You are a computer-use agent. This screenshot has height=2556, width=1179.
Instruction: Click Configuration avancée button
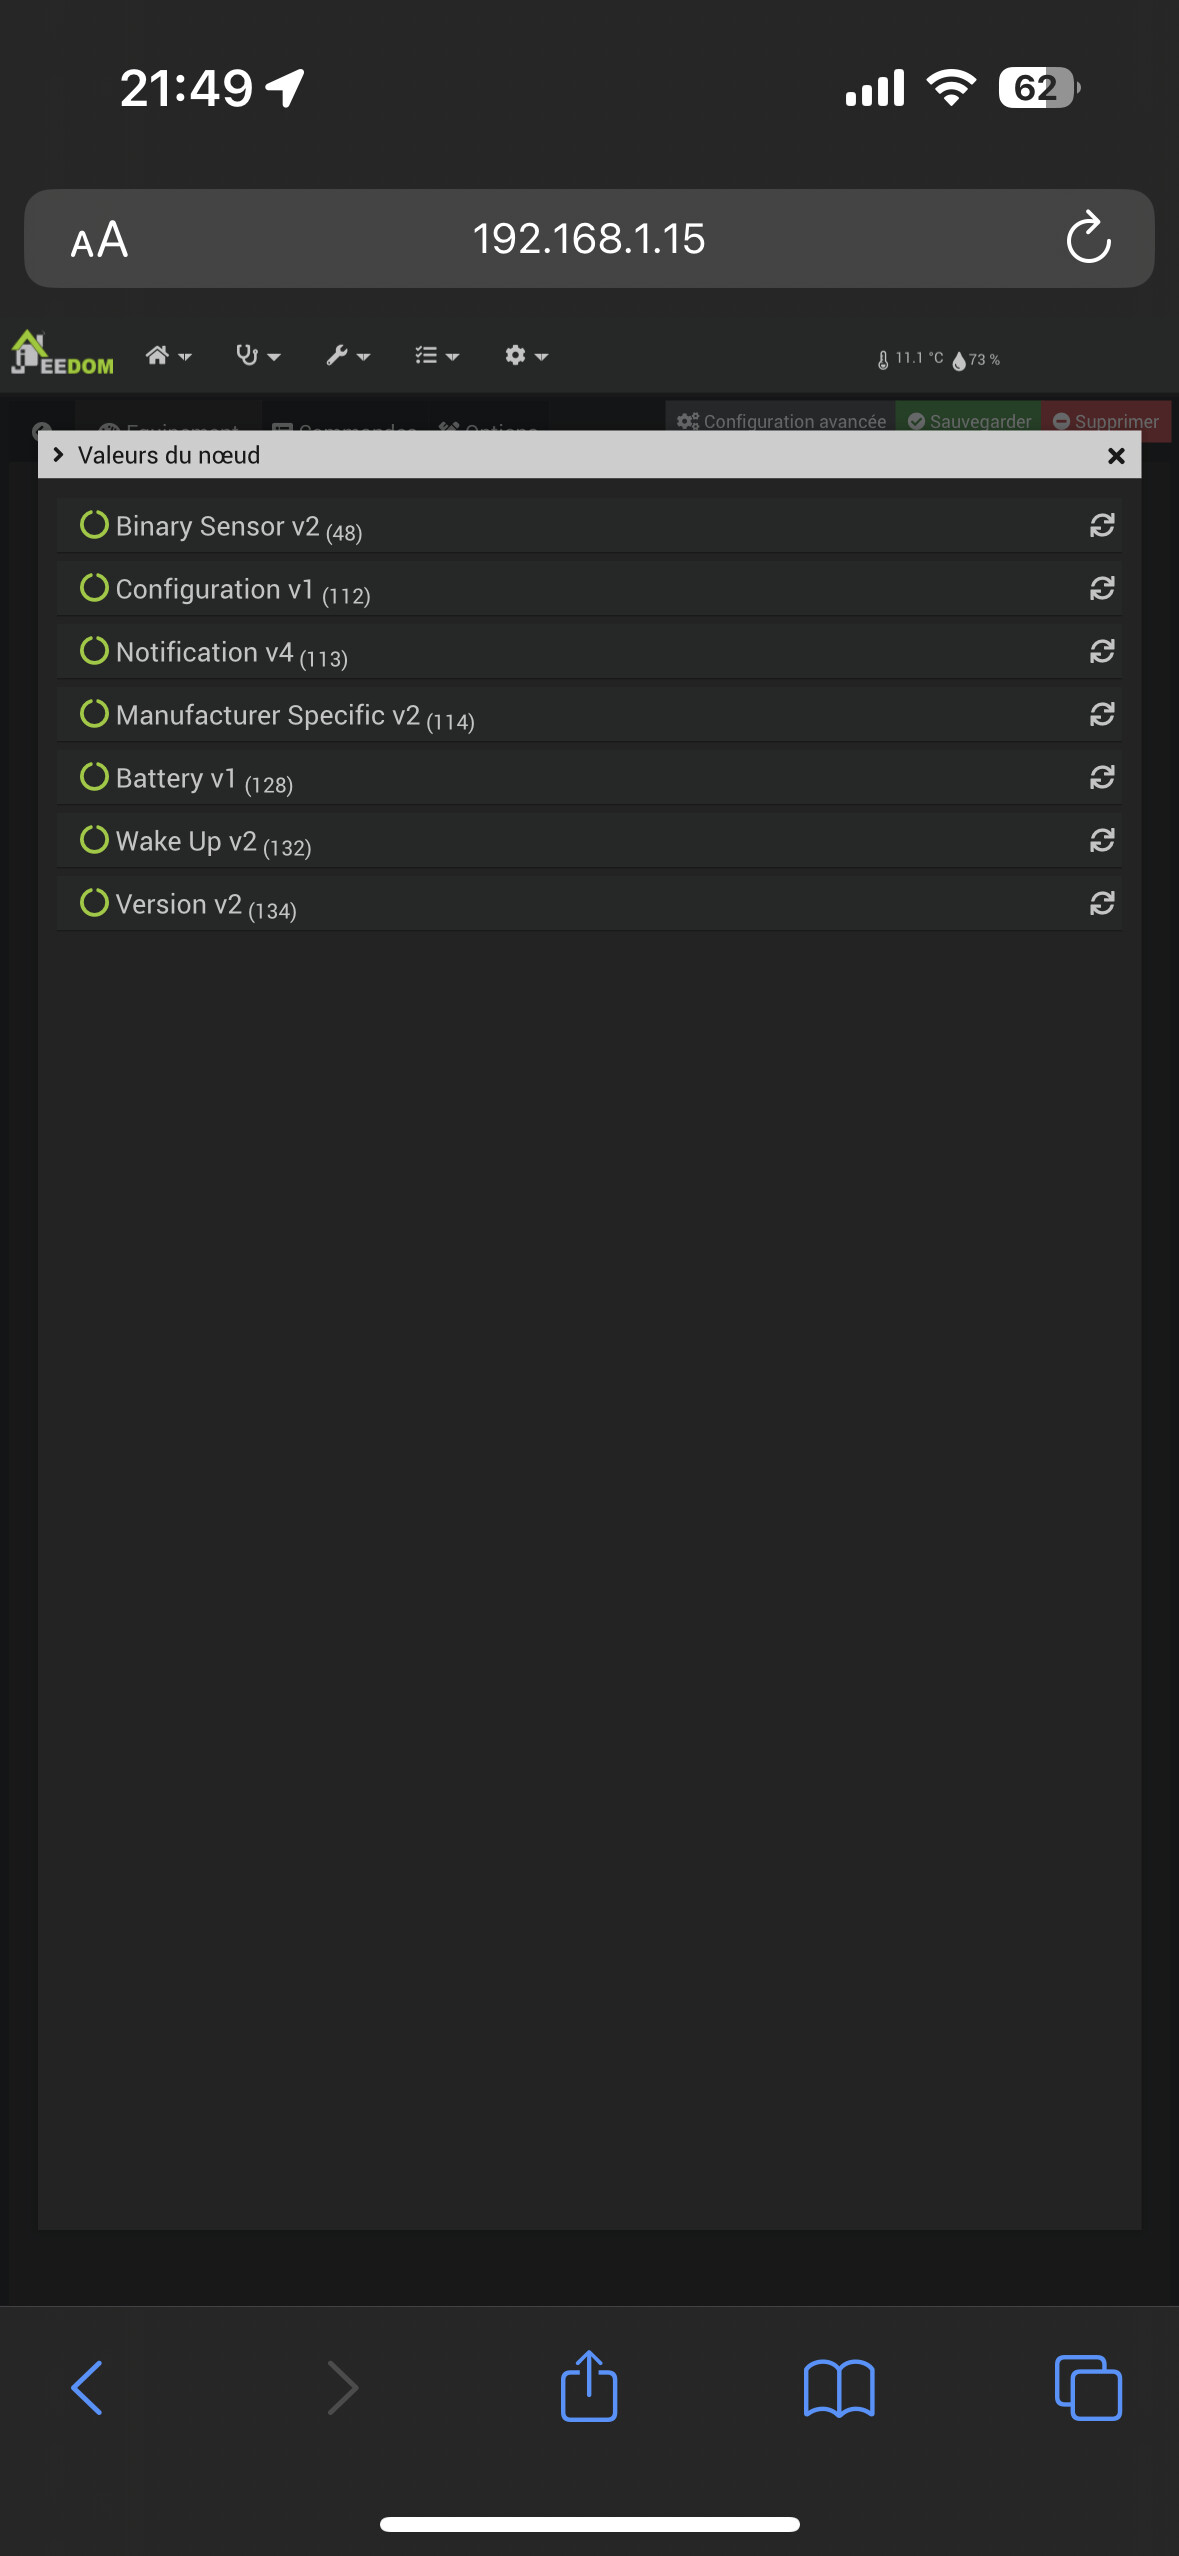[x=781, y=421]
